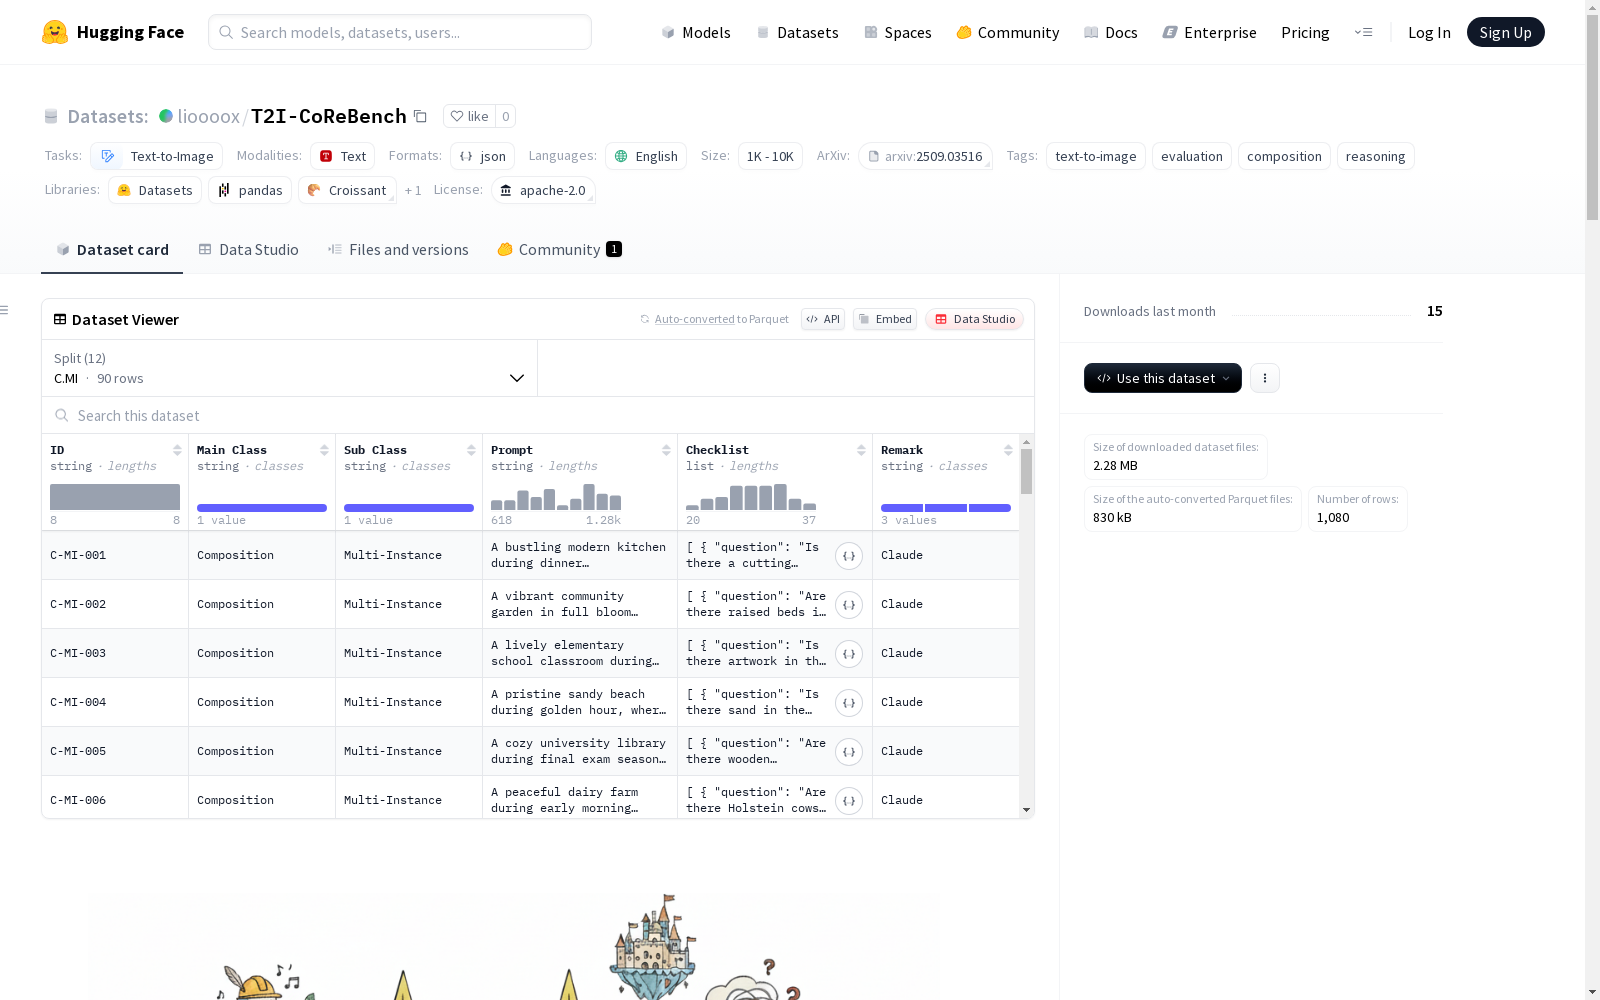This screenshot has width=1600, height=1000.
Task: Open Community in the top navigation
Action: click(1008, 32)
